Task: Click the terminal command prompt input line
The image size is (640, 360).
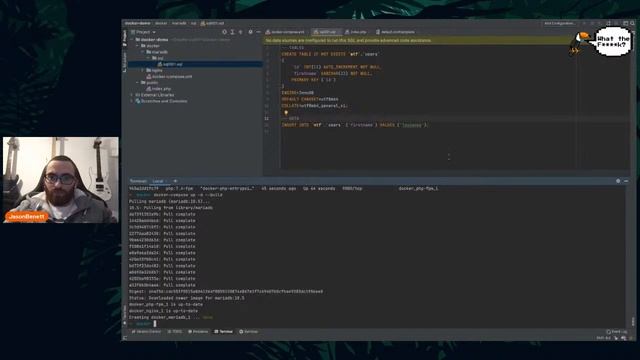Action: [x=376, y=324]
